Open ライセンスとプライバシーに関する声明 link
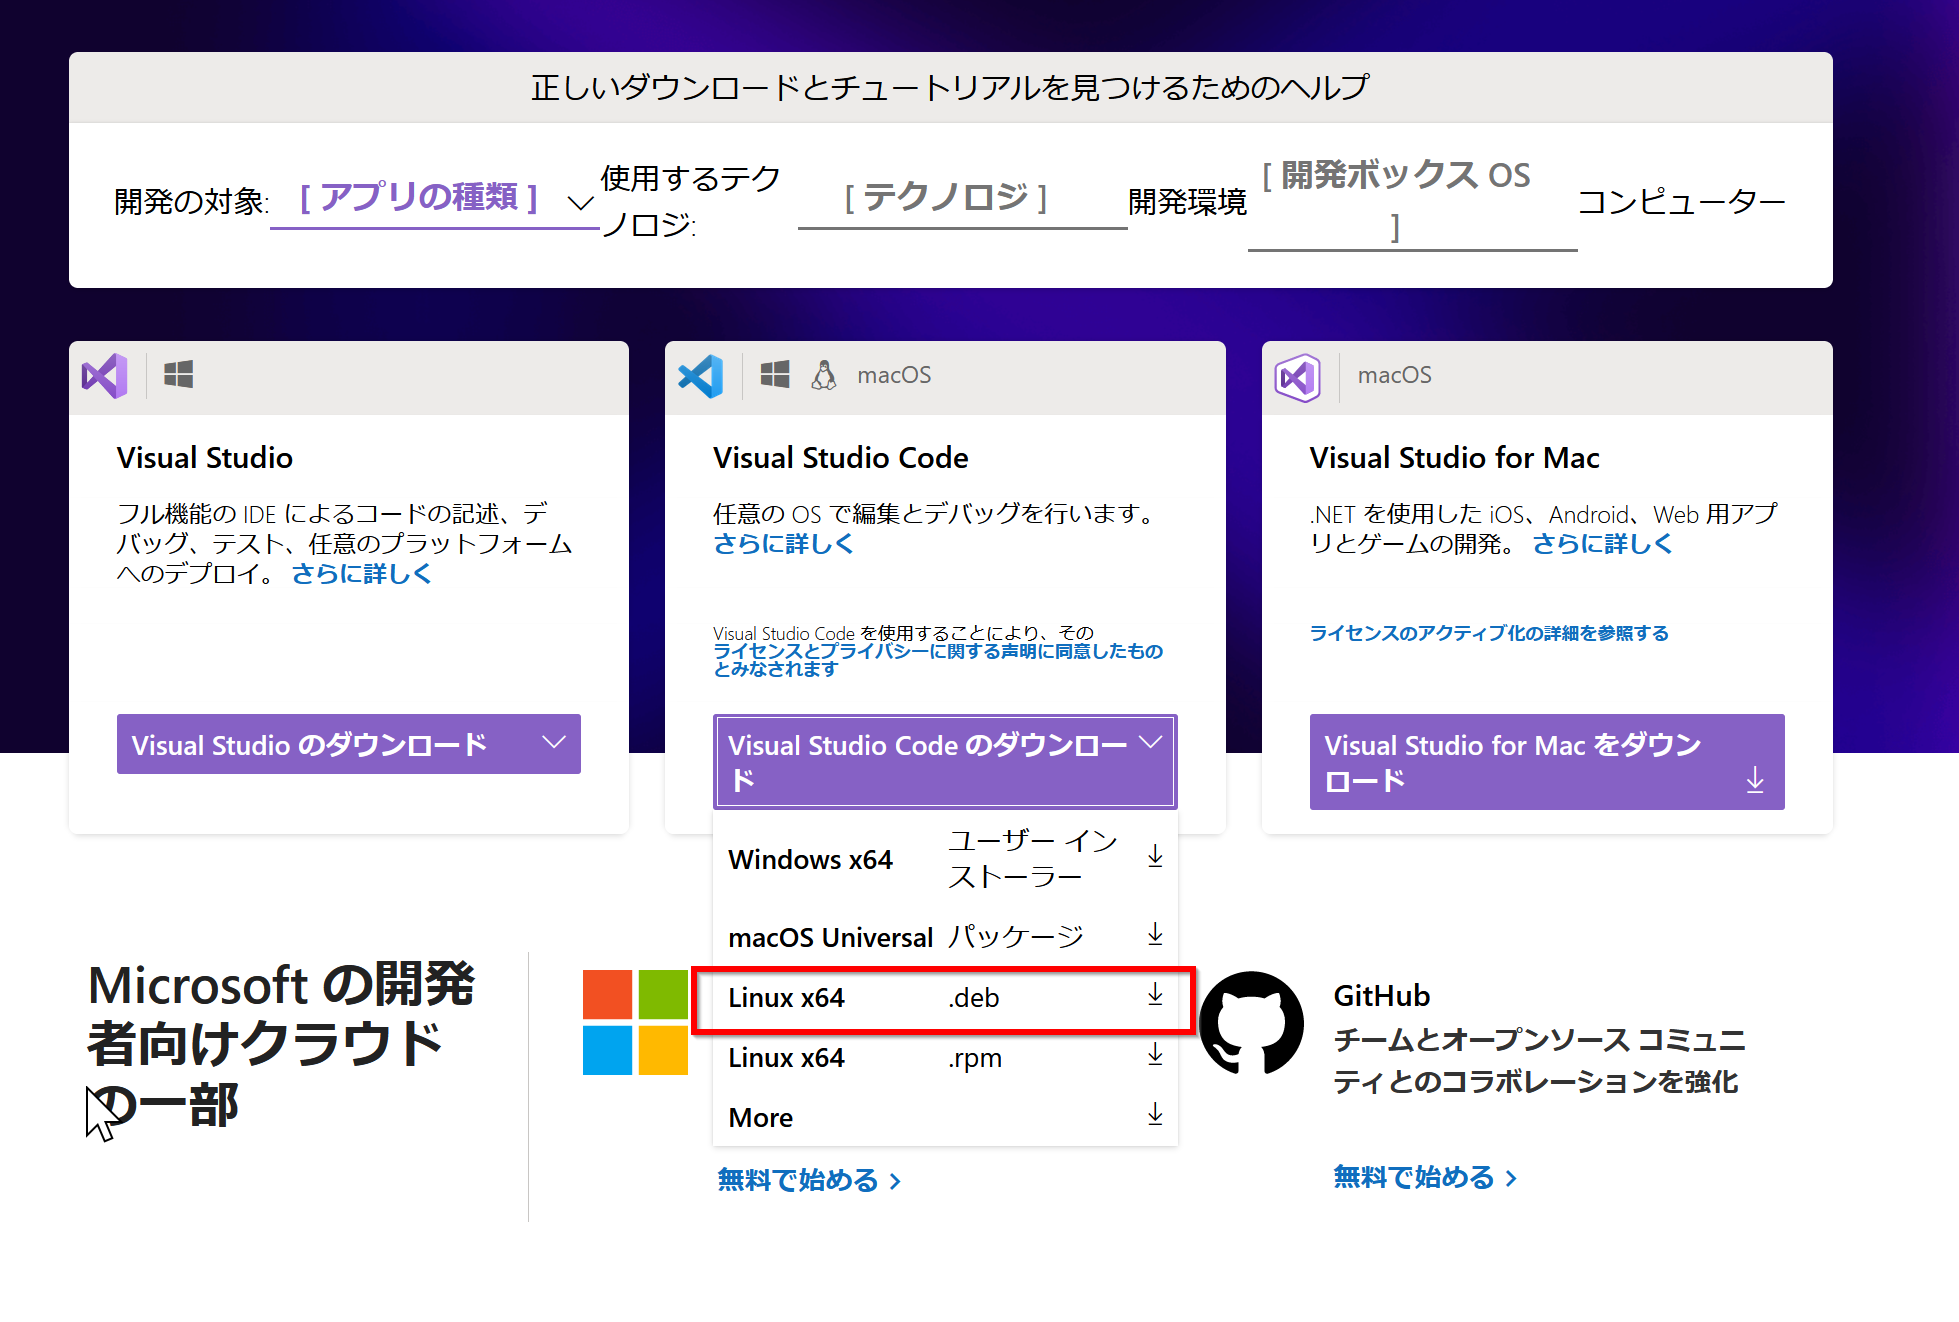The width and height of the screenshot is (1959, 1322). coord(938,660)
